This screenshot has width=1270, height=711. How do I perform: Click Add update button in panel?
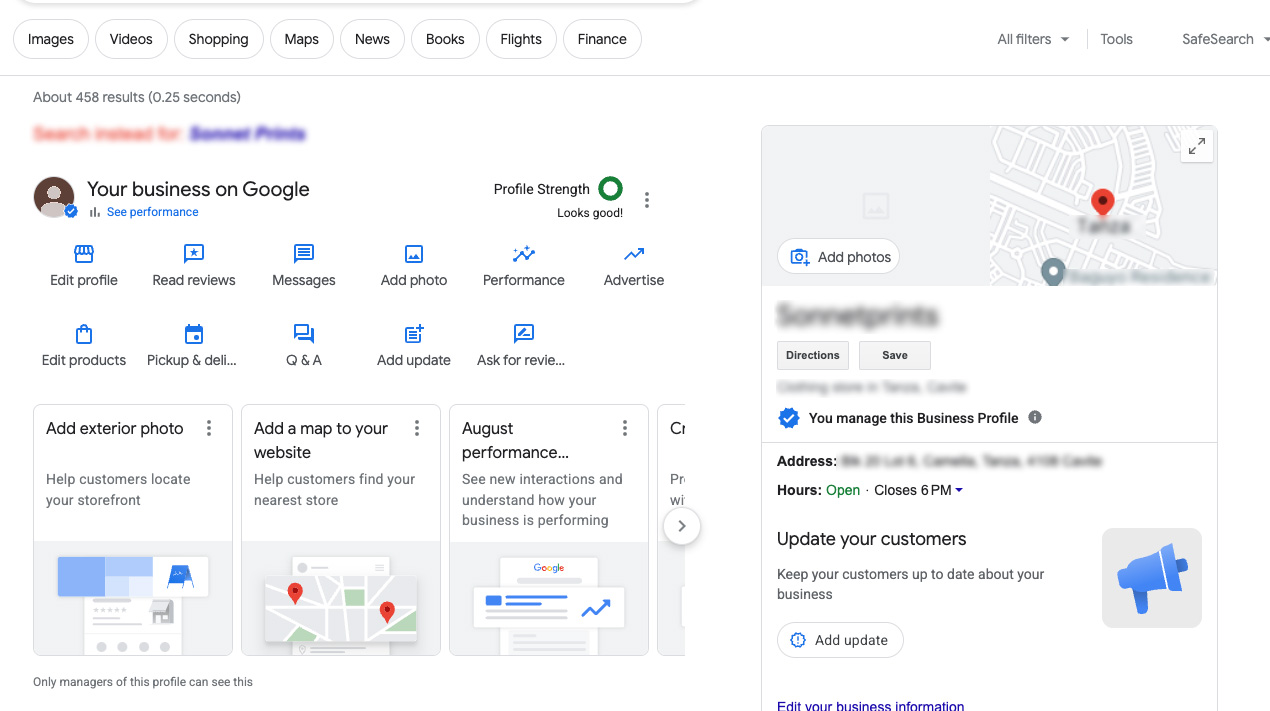click(840, 640)
